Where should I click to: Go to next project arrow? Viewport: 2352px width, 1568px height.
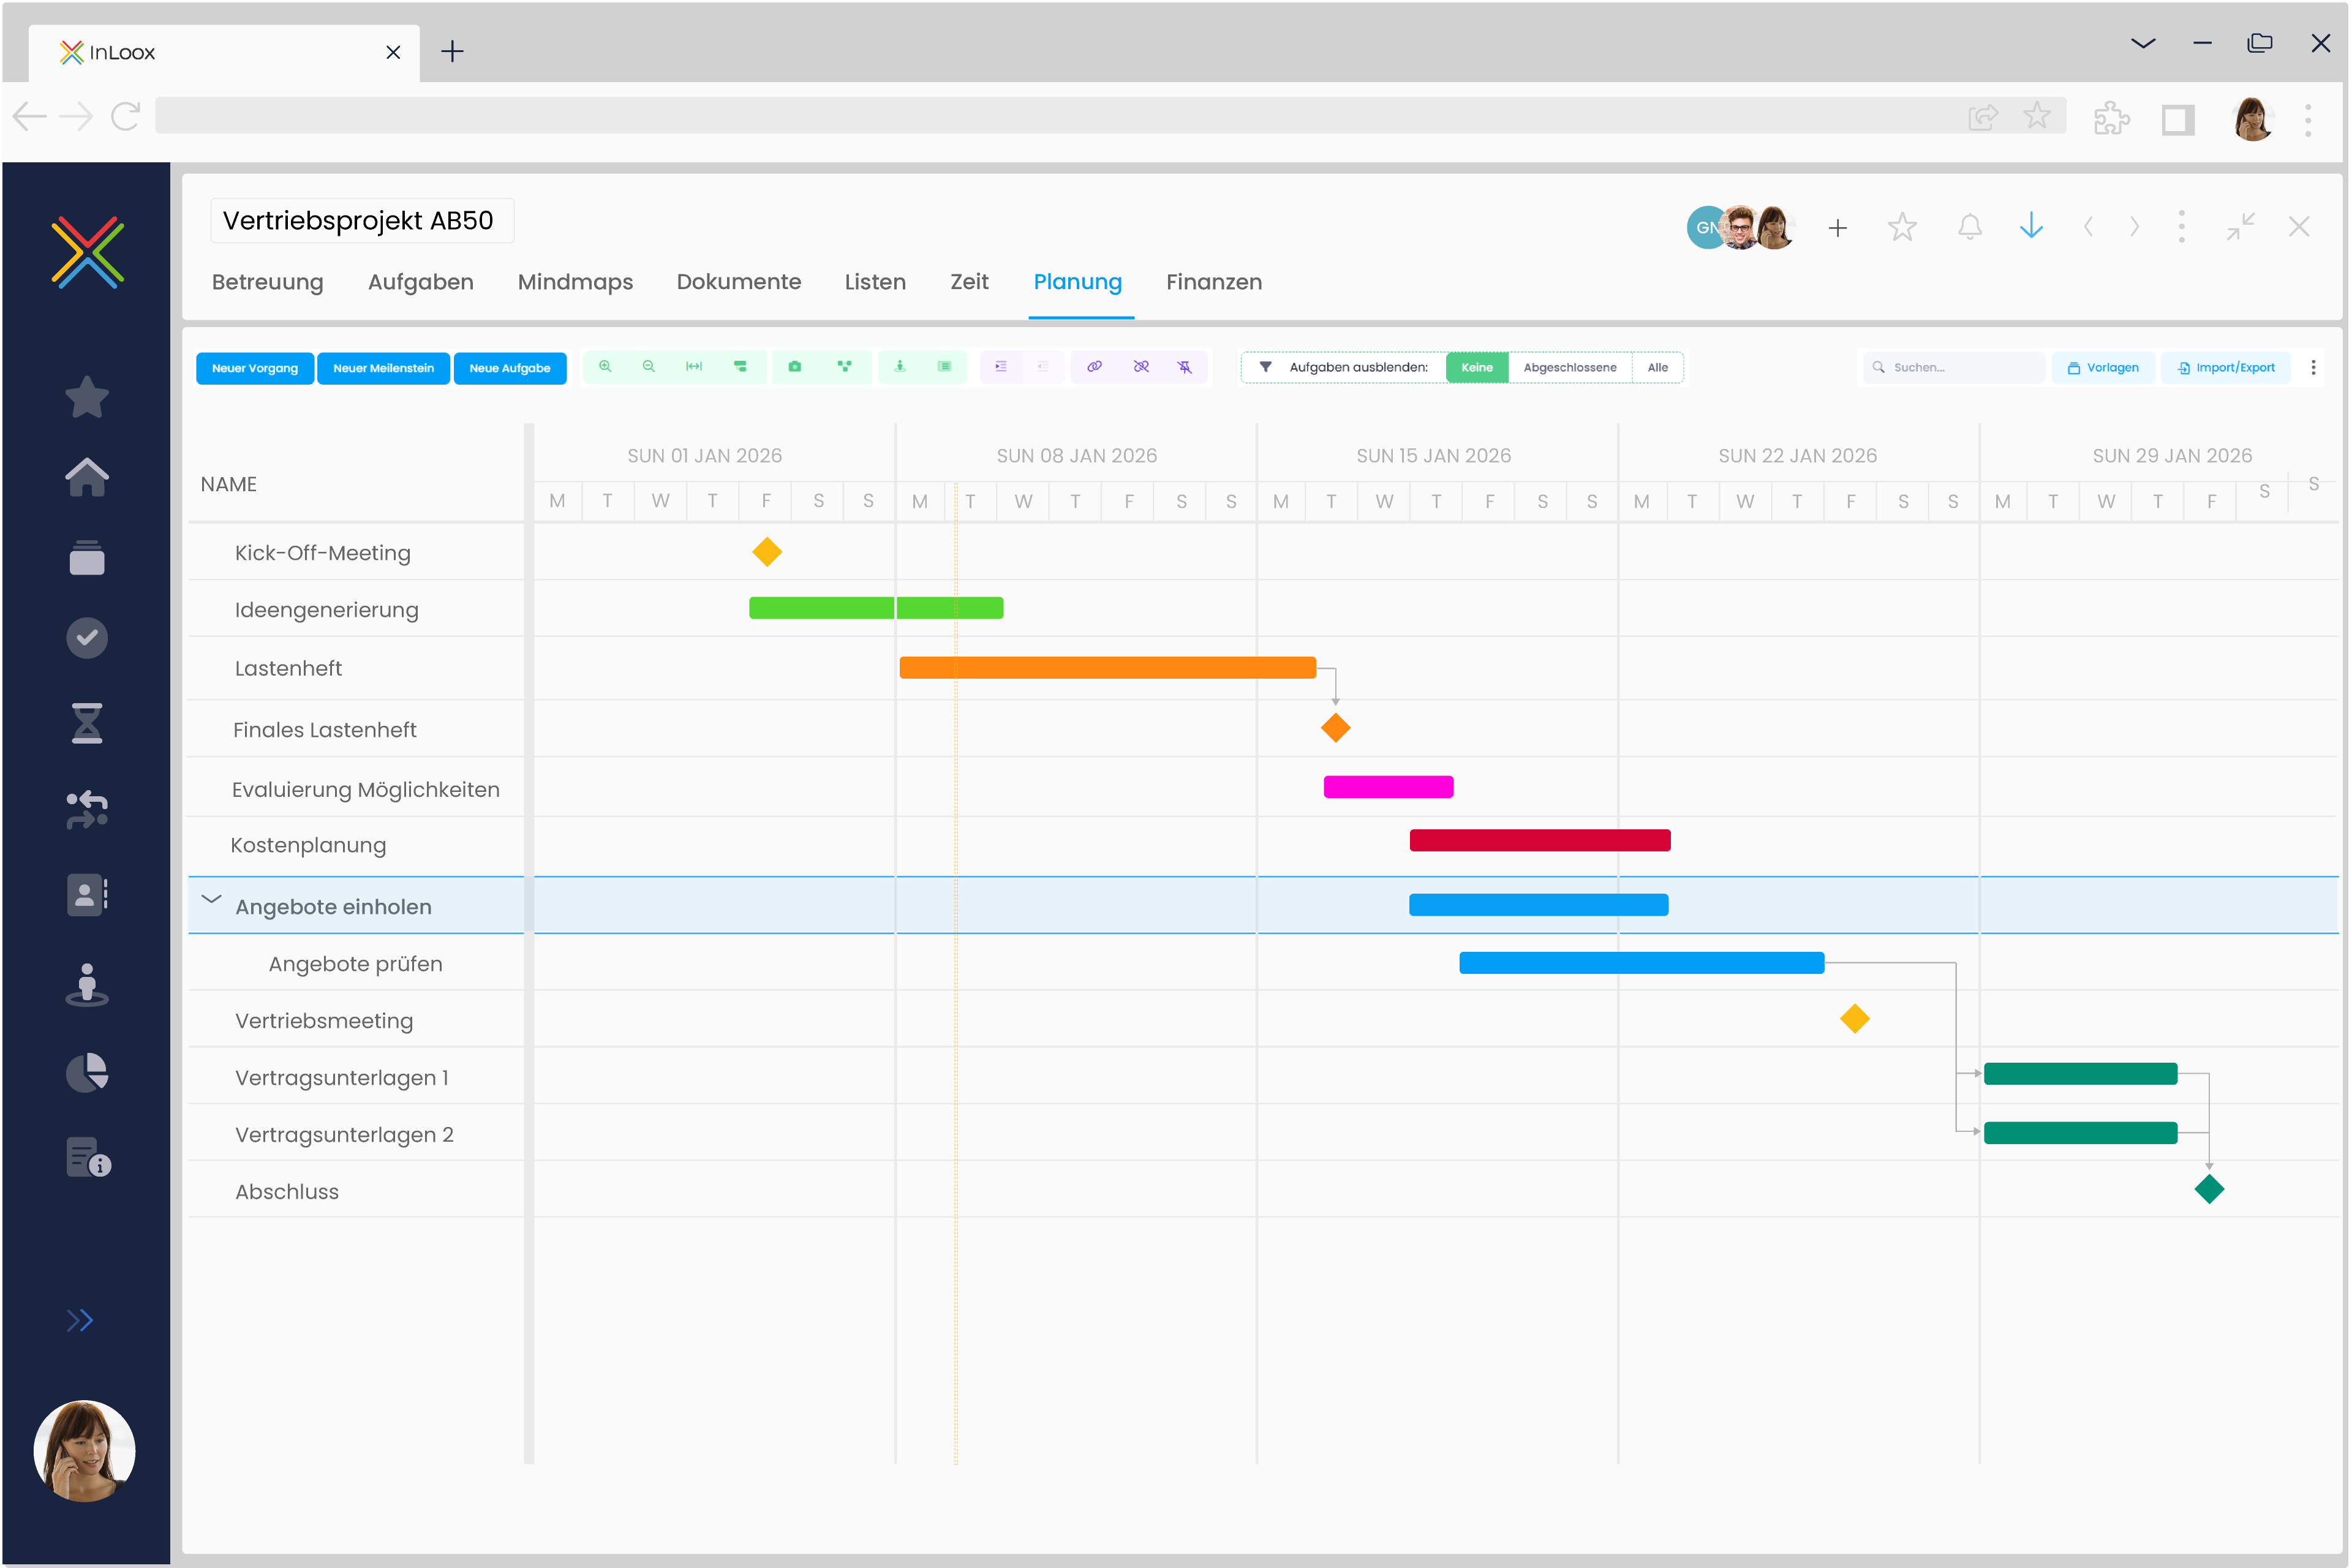coord(2135,227)
